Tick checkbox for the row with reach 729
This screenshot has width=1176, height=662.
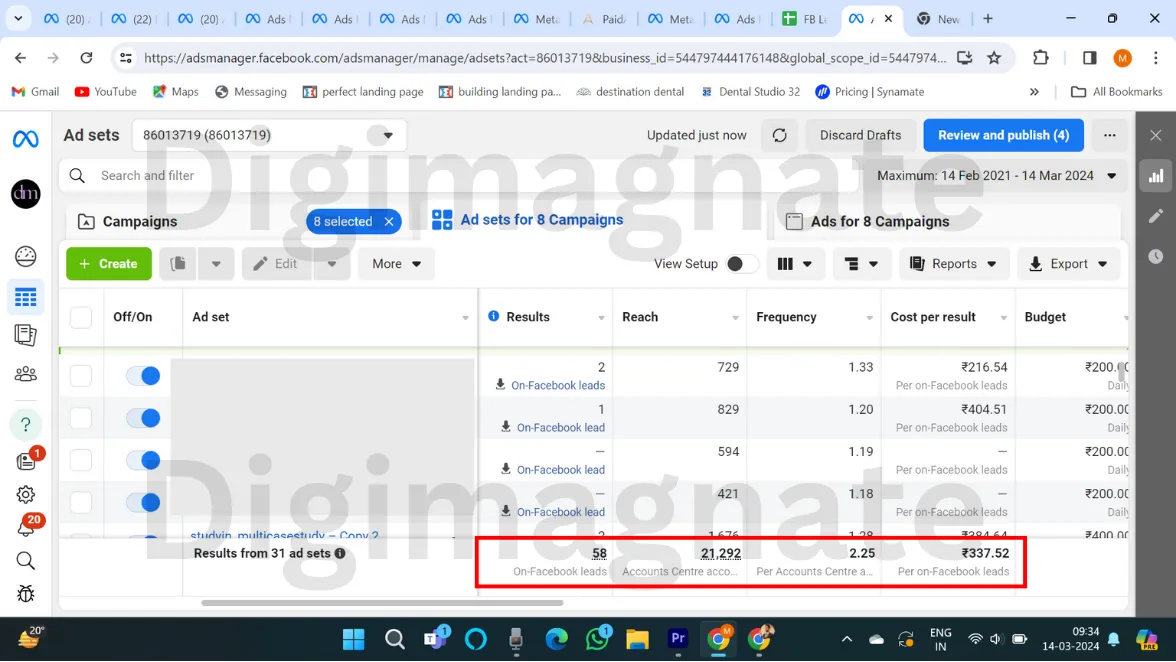pos(81,376)
